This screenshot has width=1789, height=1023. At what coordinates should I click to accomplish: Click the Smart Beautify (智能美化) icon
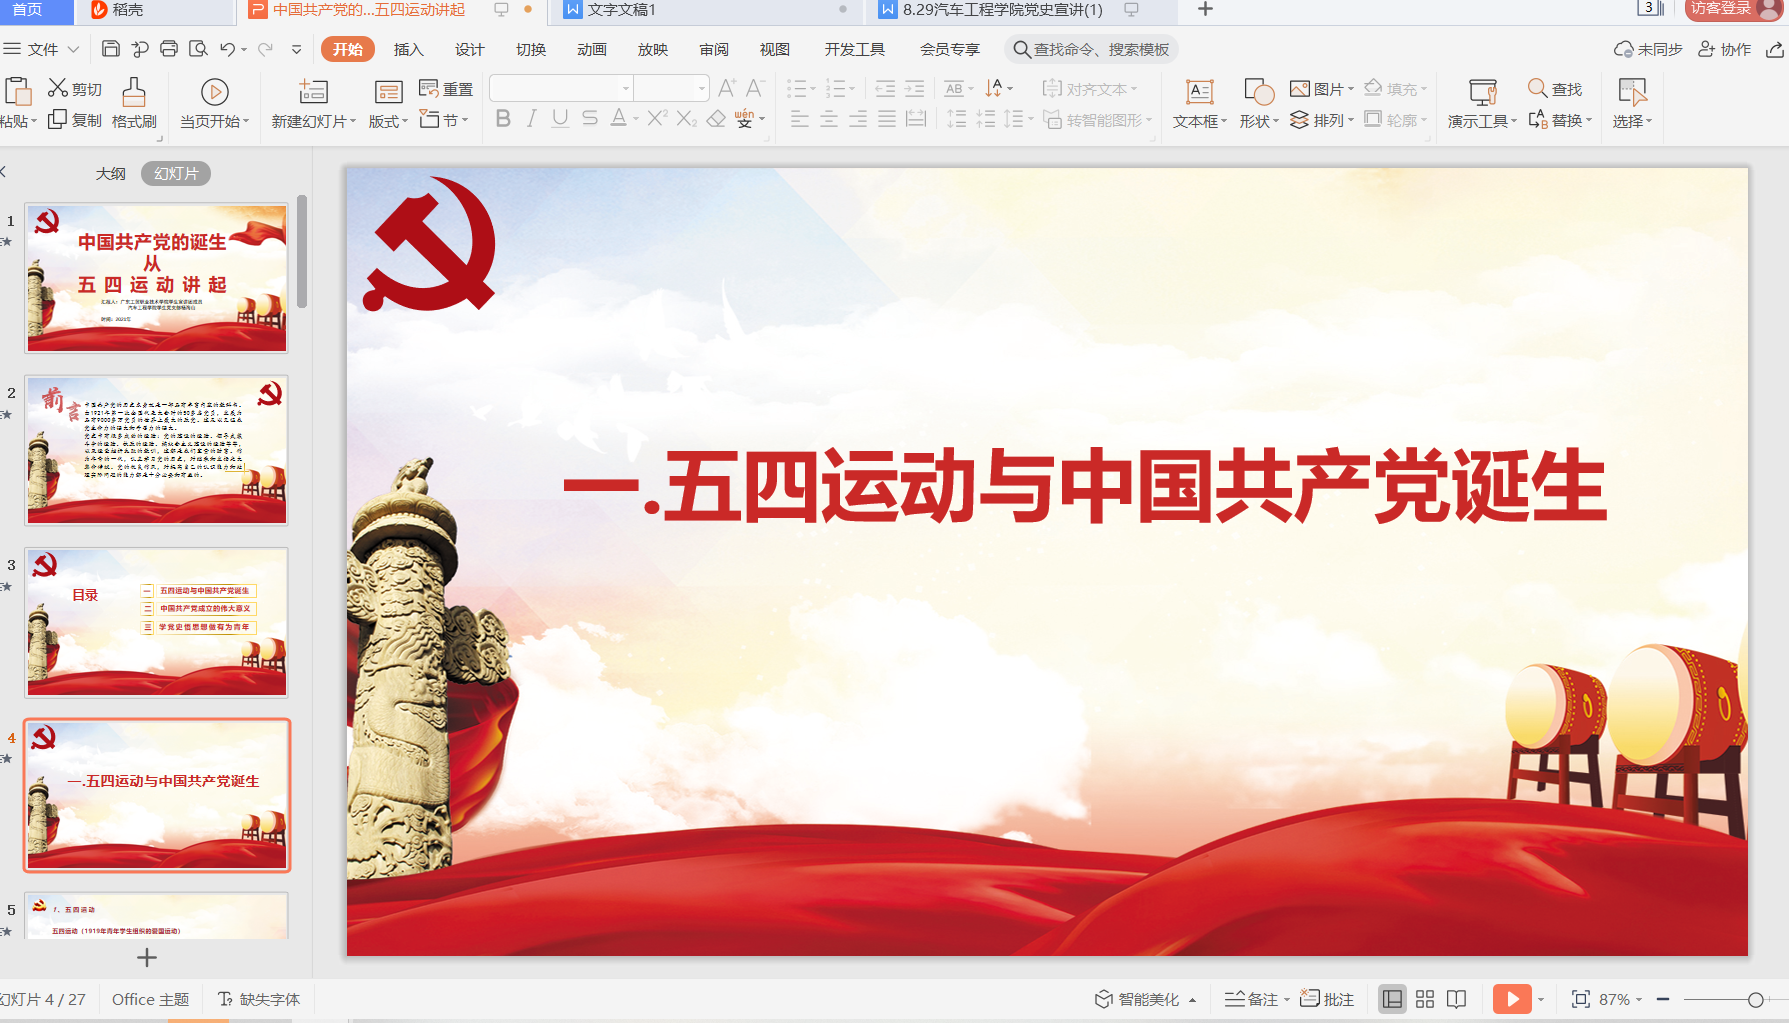tap(1104, 999)
